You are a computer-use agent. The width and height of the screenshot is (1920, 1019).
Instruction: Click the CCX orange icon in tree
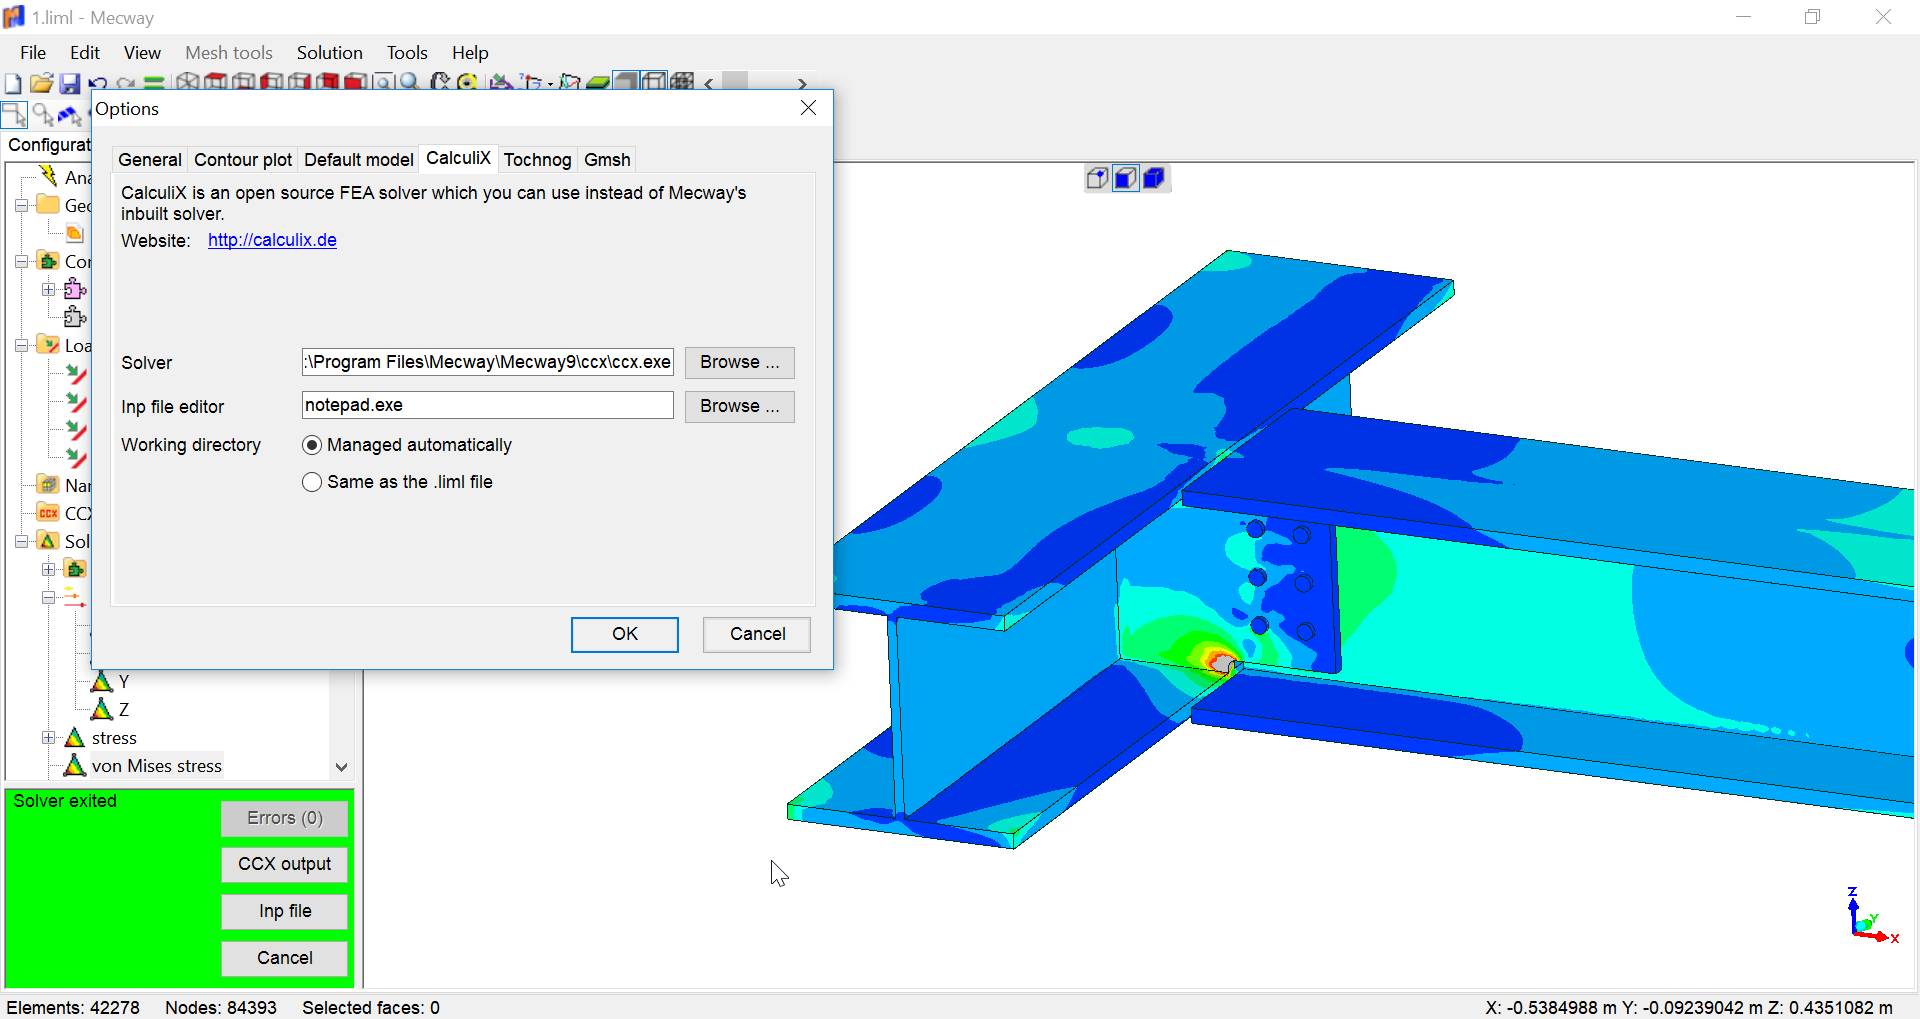48,513
